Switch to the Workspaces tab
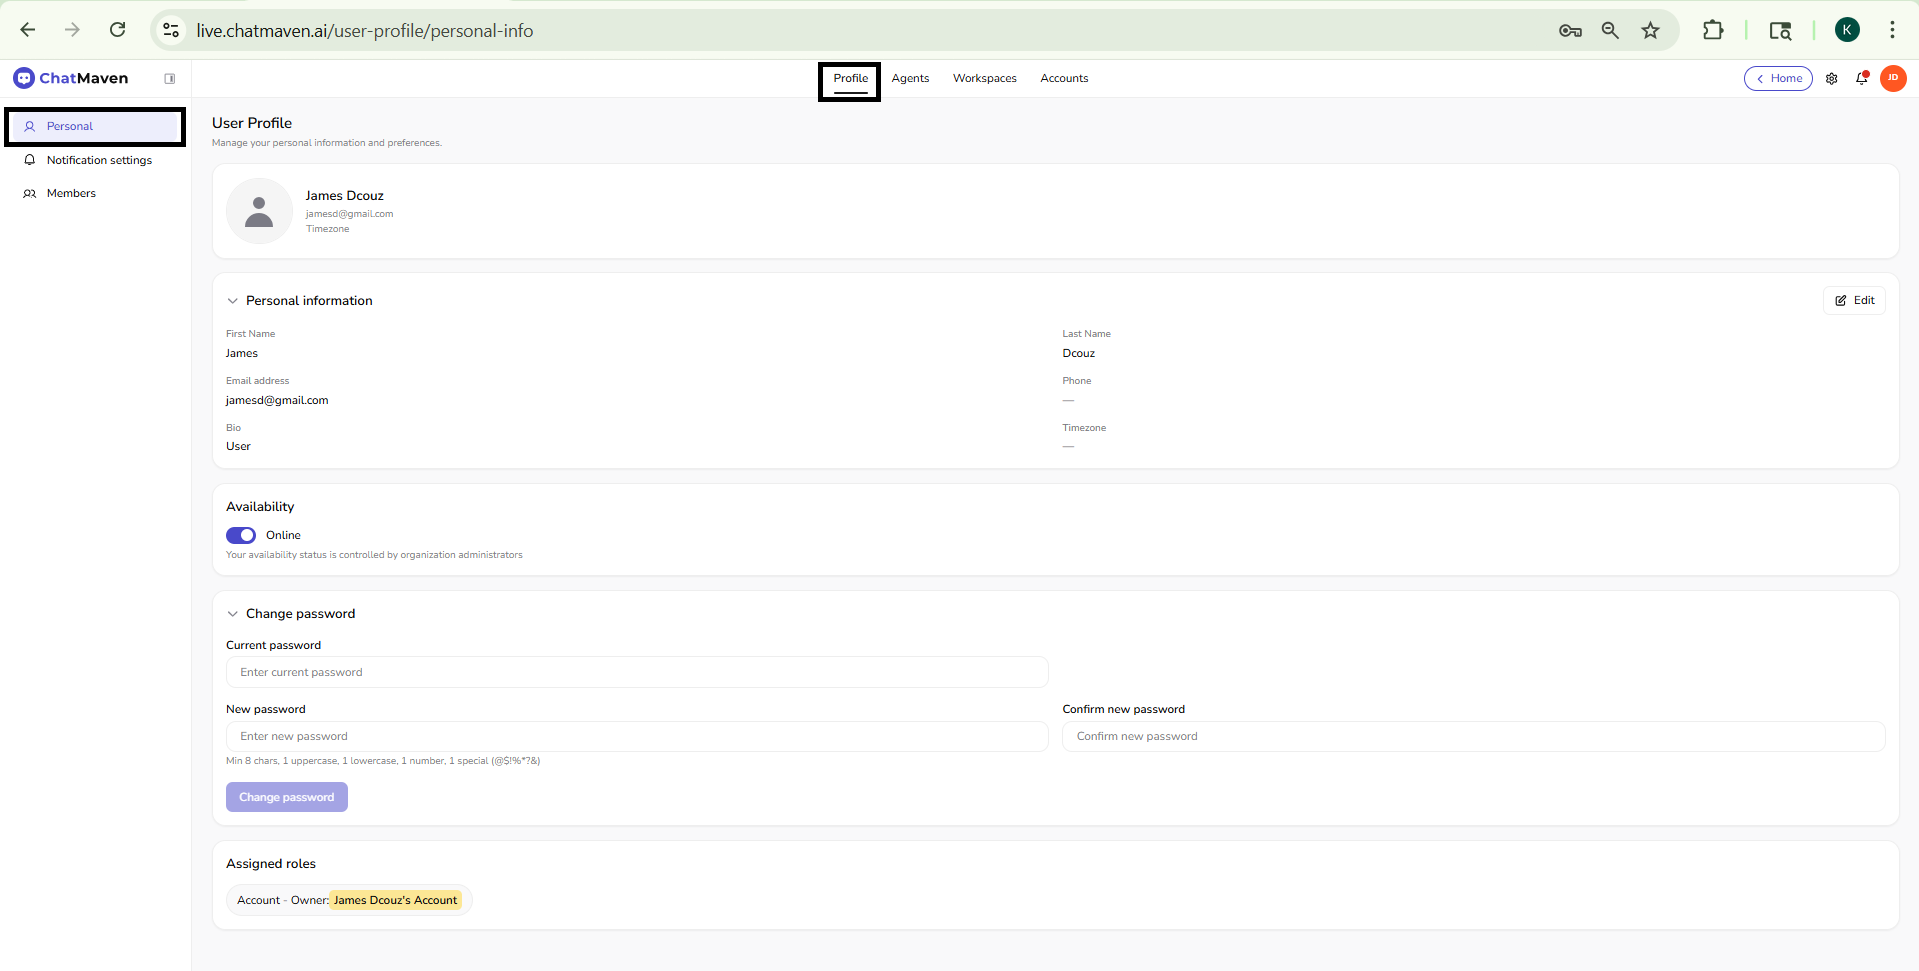This screenshot has height=971, width=1919. [x=984, y=78]
